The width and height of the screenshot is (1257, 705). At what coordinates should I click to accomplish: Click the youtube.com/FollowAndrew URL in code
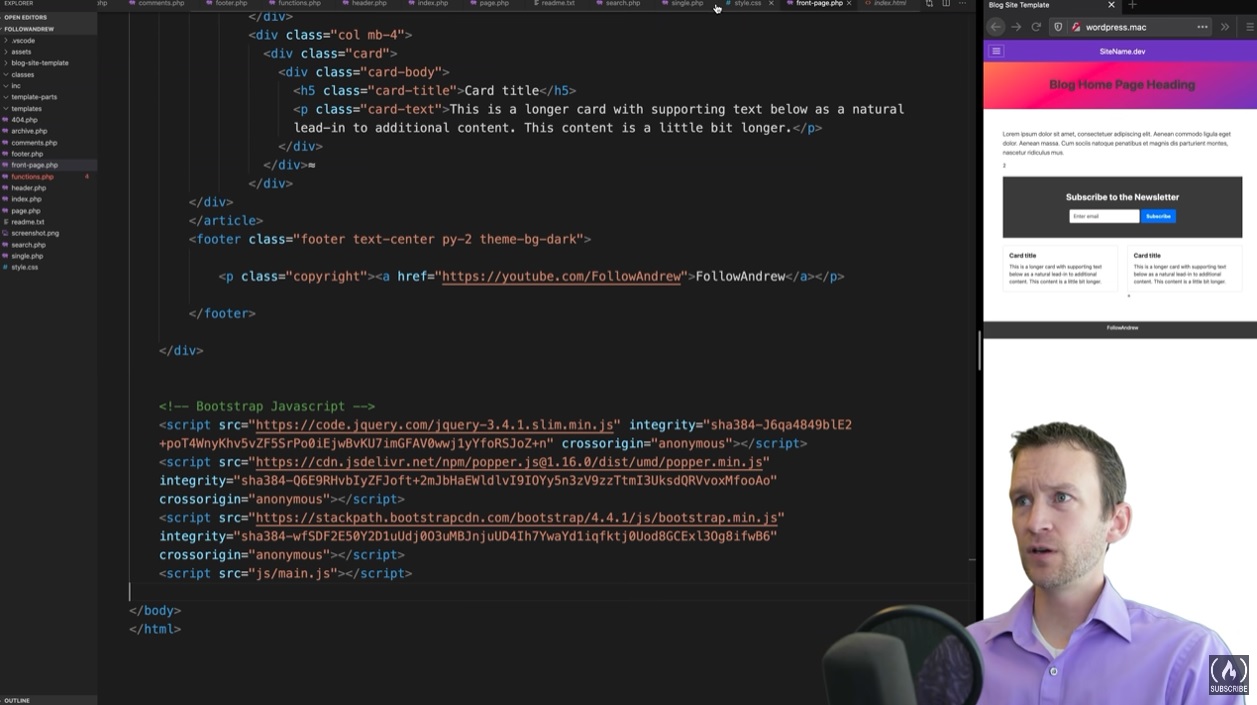coord(561,276)
